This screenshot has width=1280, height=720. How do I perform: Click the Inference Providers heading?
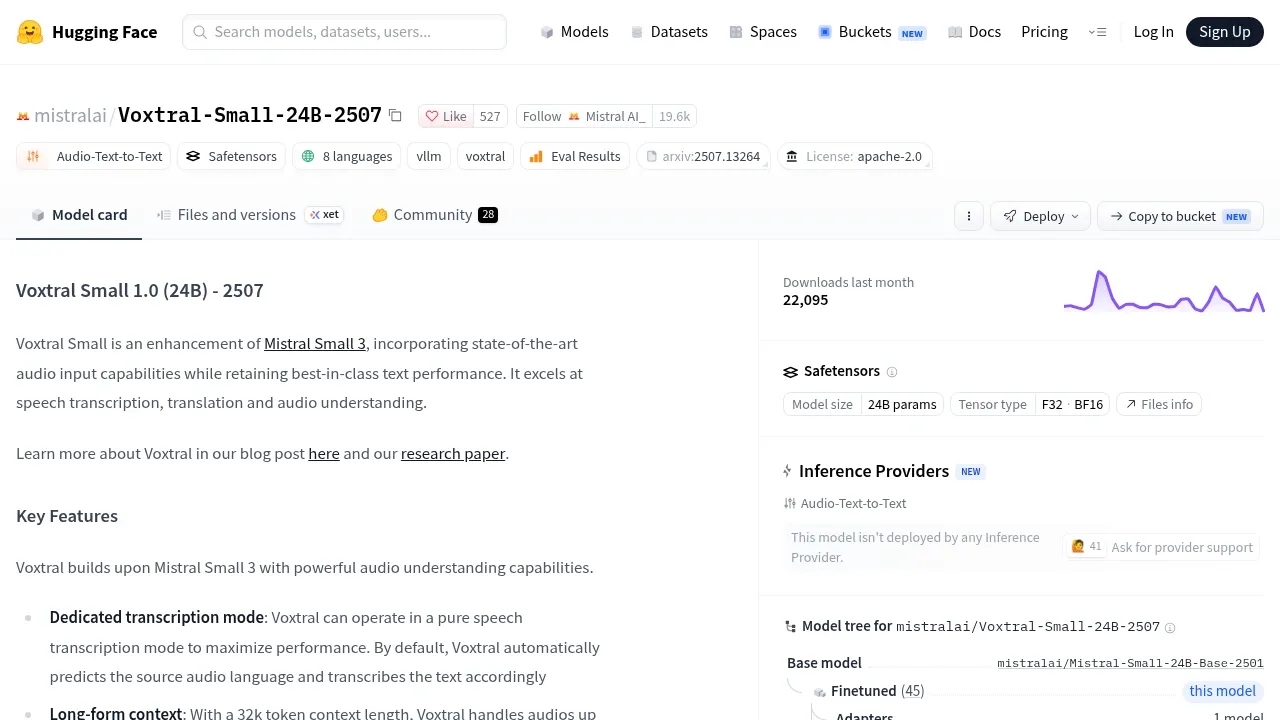pyautogui.click(x=874, y=471)
